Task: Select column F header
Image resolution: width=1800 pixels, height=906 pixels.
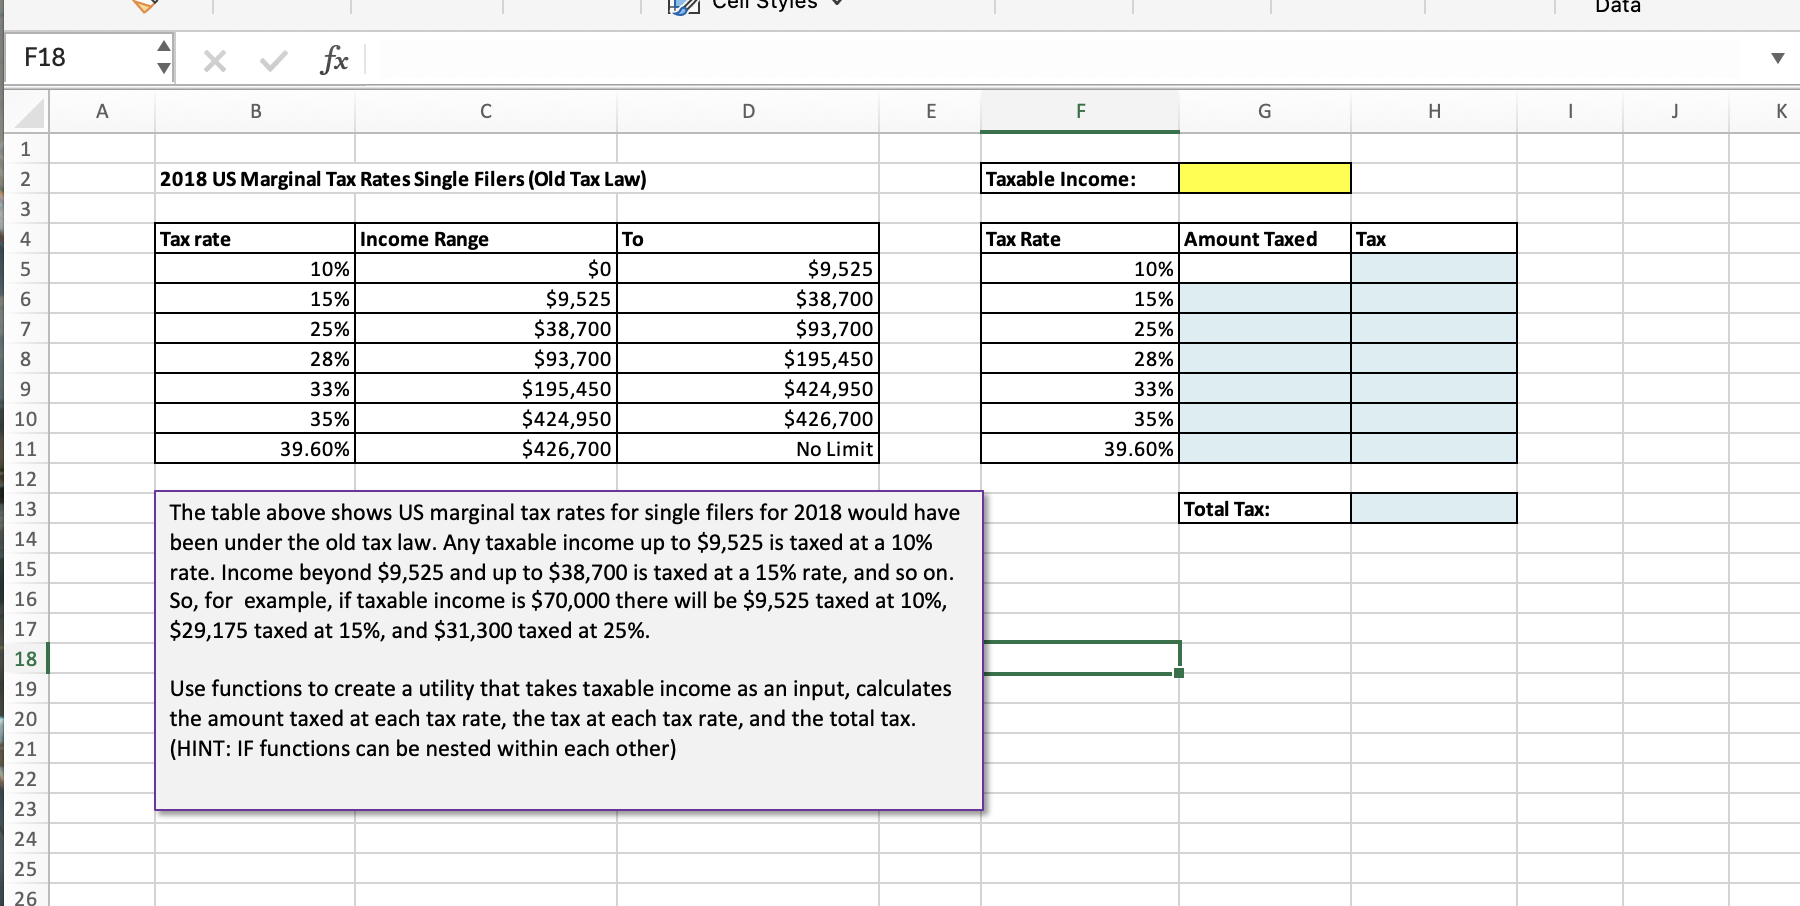Action: point(1080,112)
